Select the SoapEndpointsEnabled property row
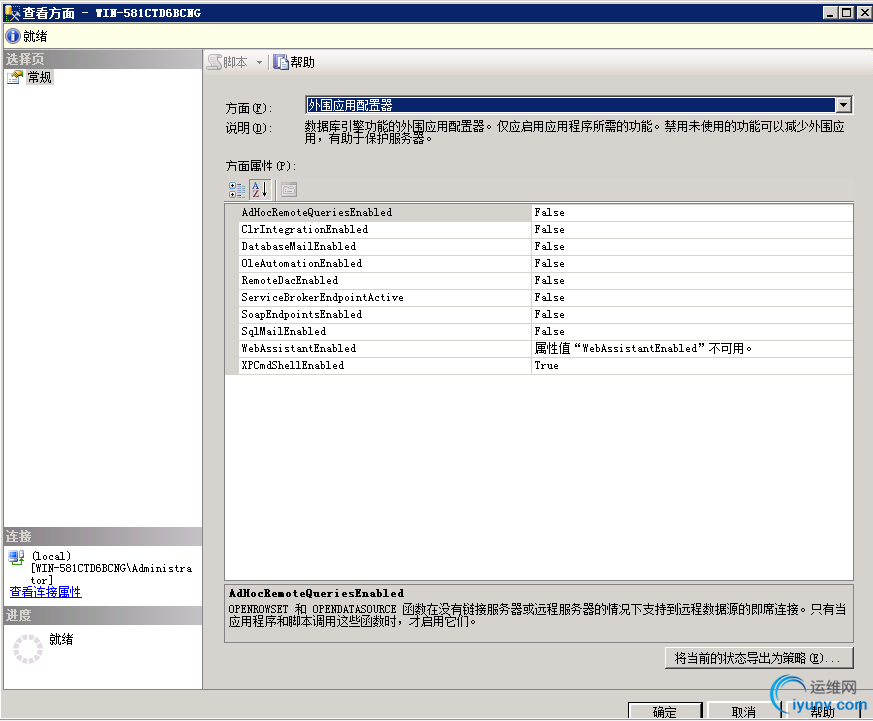 tap(539, 315)
